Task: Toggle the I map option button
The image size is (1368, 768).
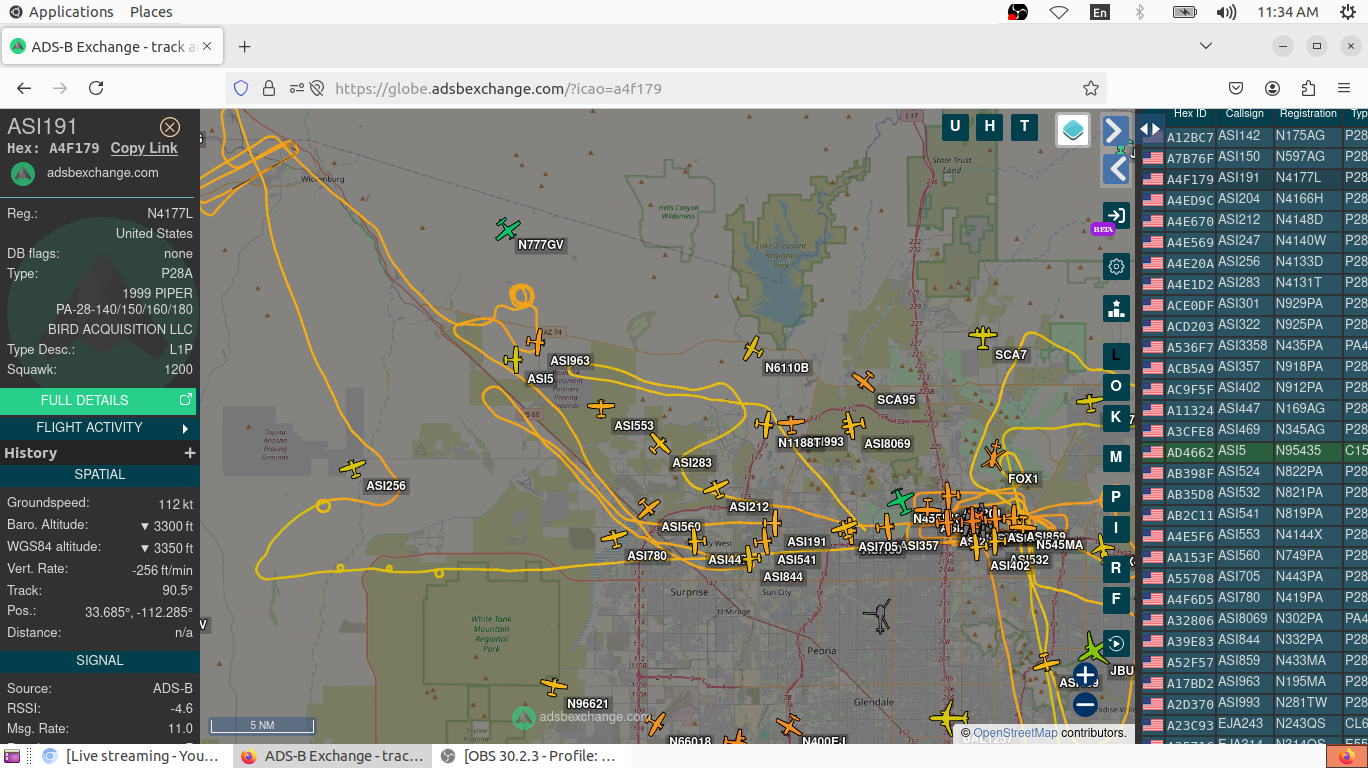Action: coord(1117,528)
